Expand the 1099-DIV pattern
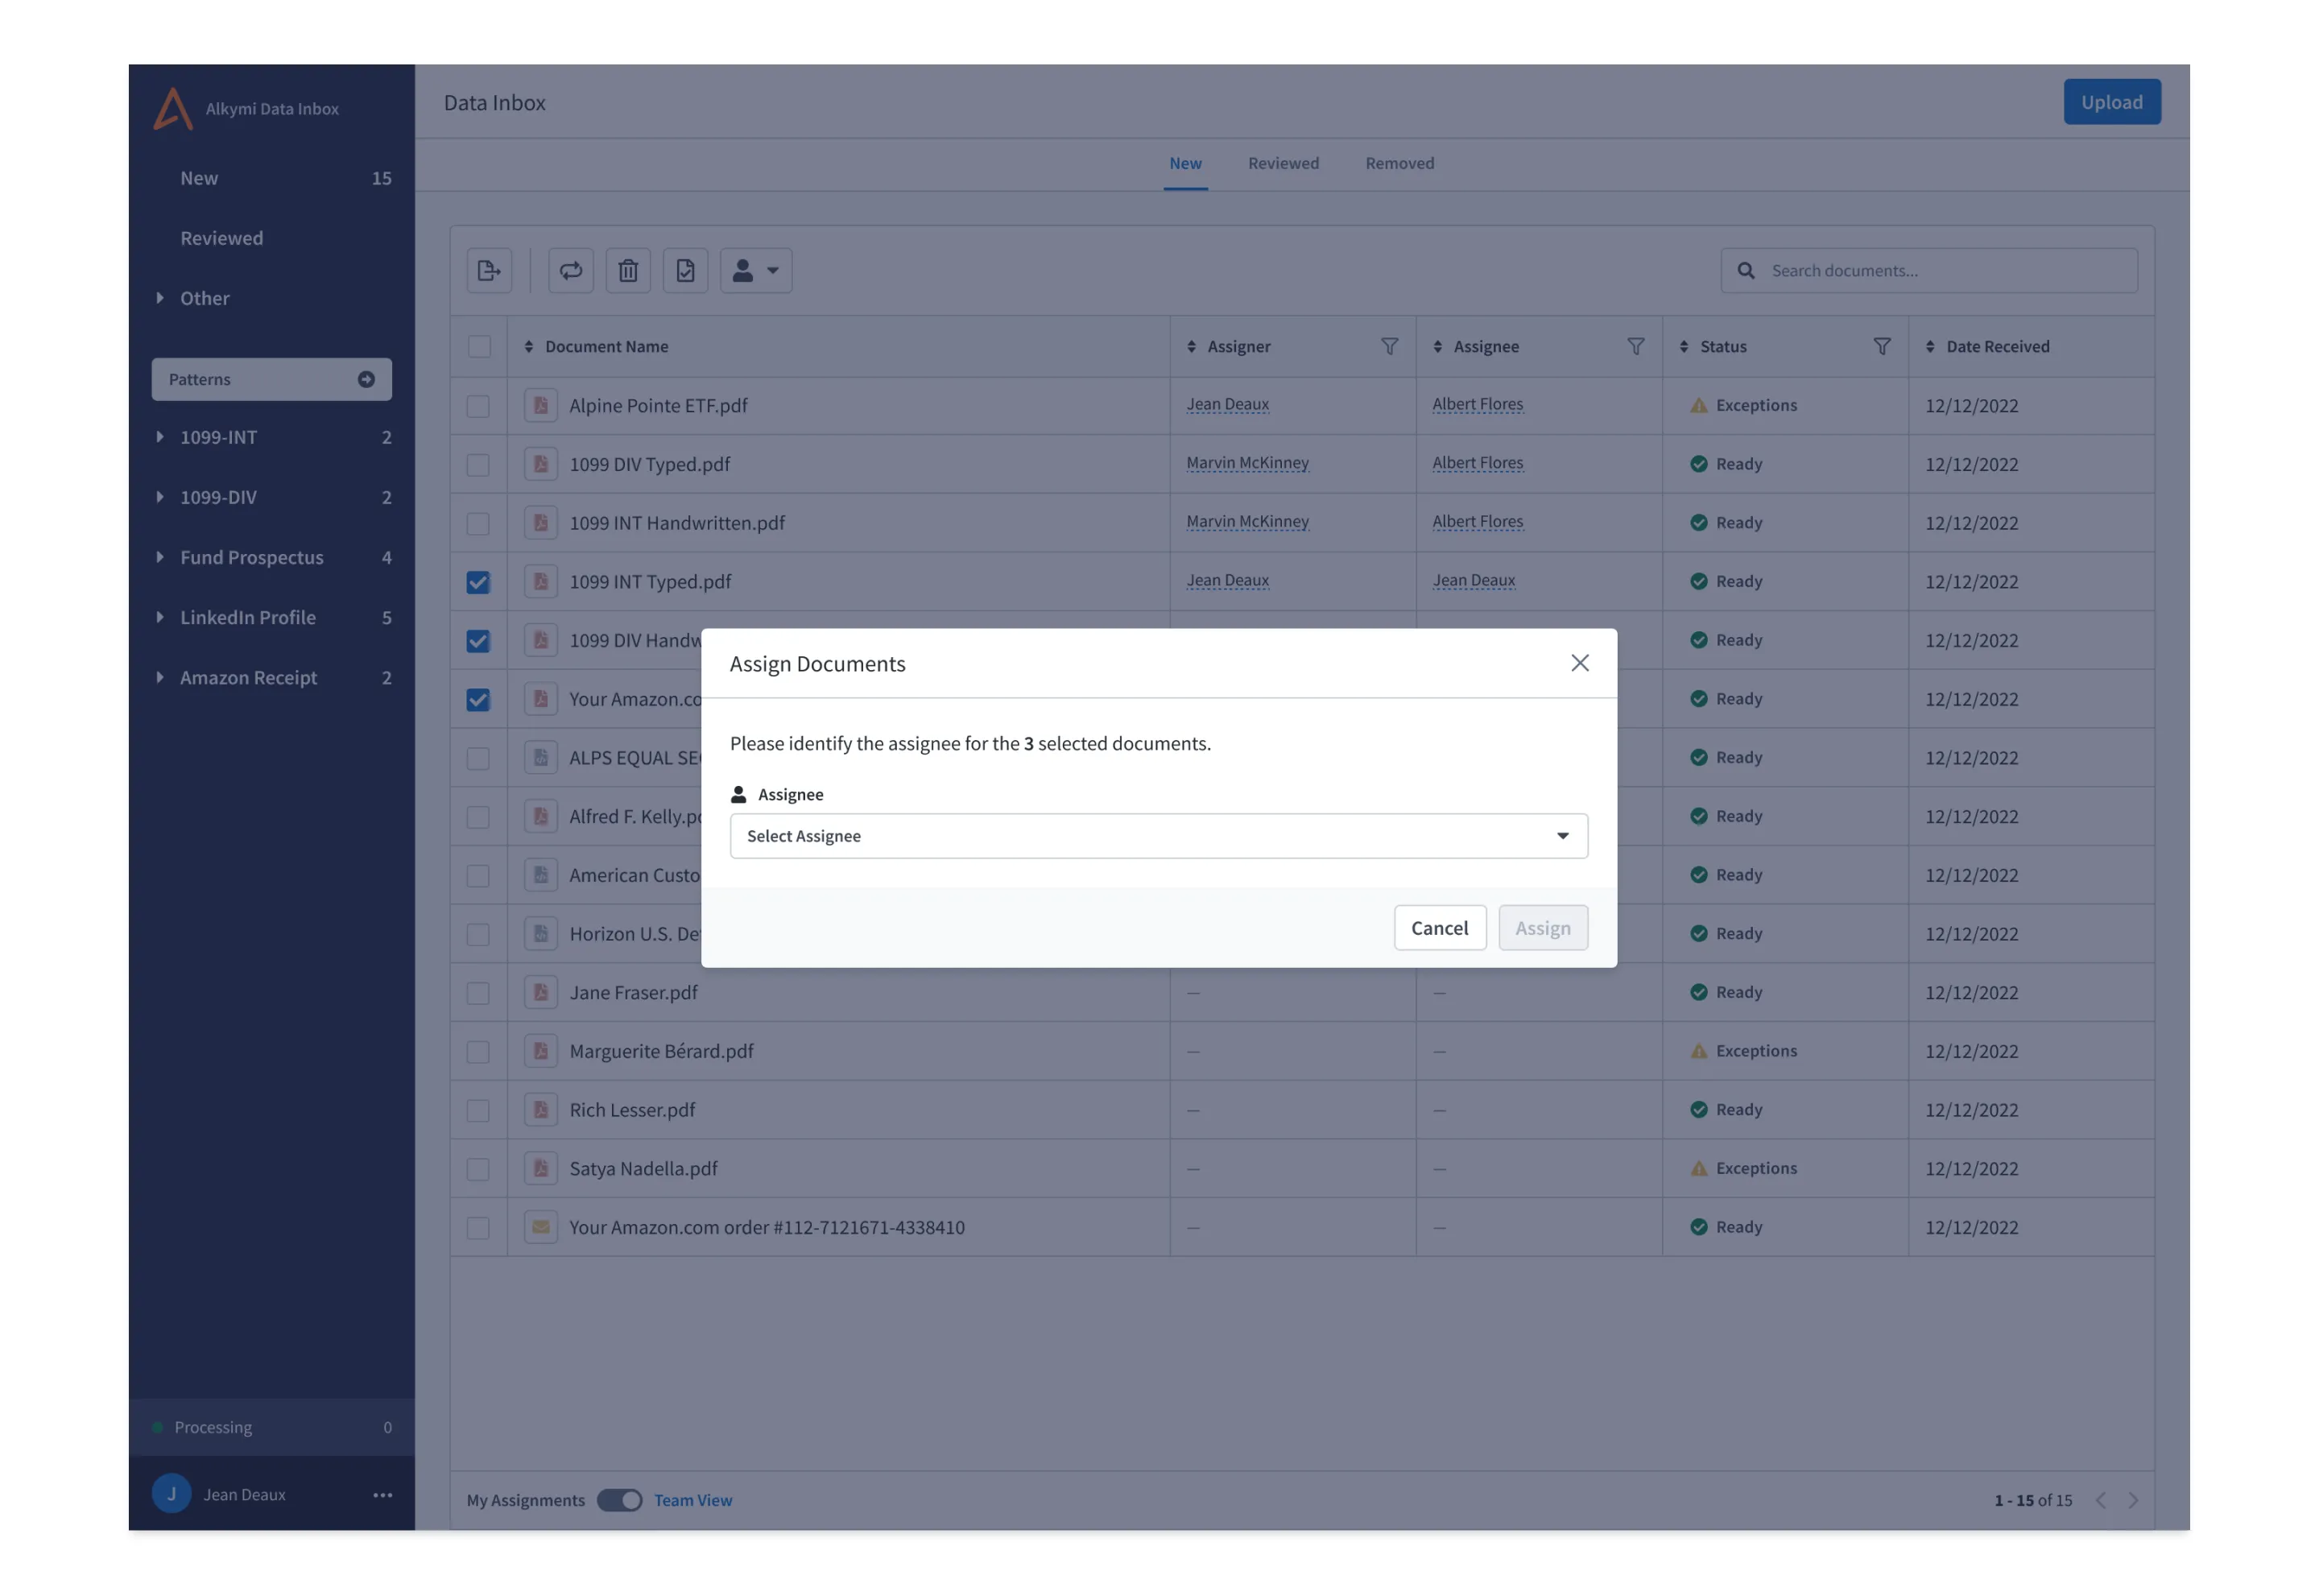The width and height of the screenshot is (2319, 1596). (x=160, y=497)
